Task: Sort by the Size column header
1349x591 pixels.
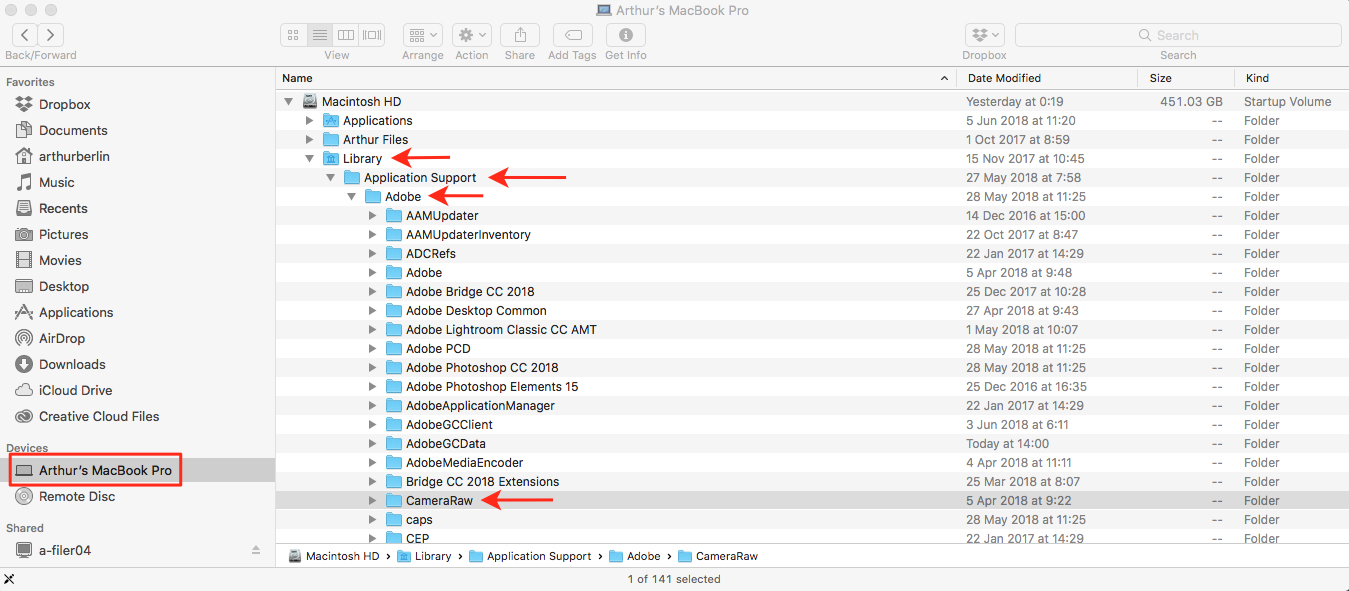Action: point(1186,78)
